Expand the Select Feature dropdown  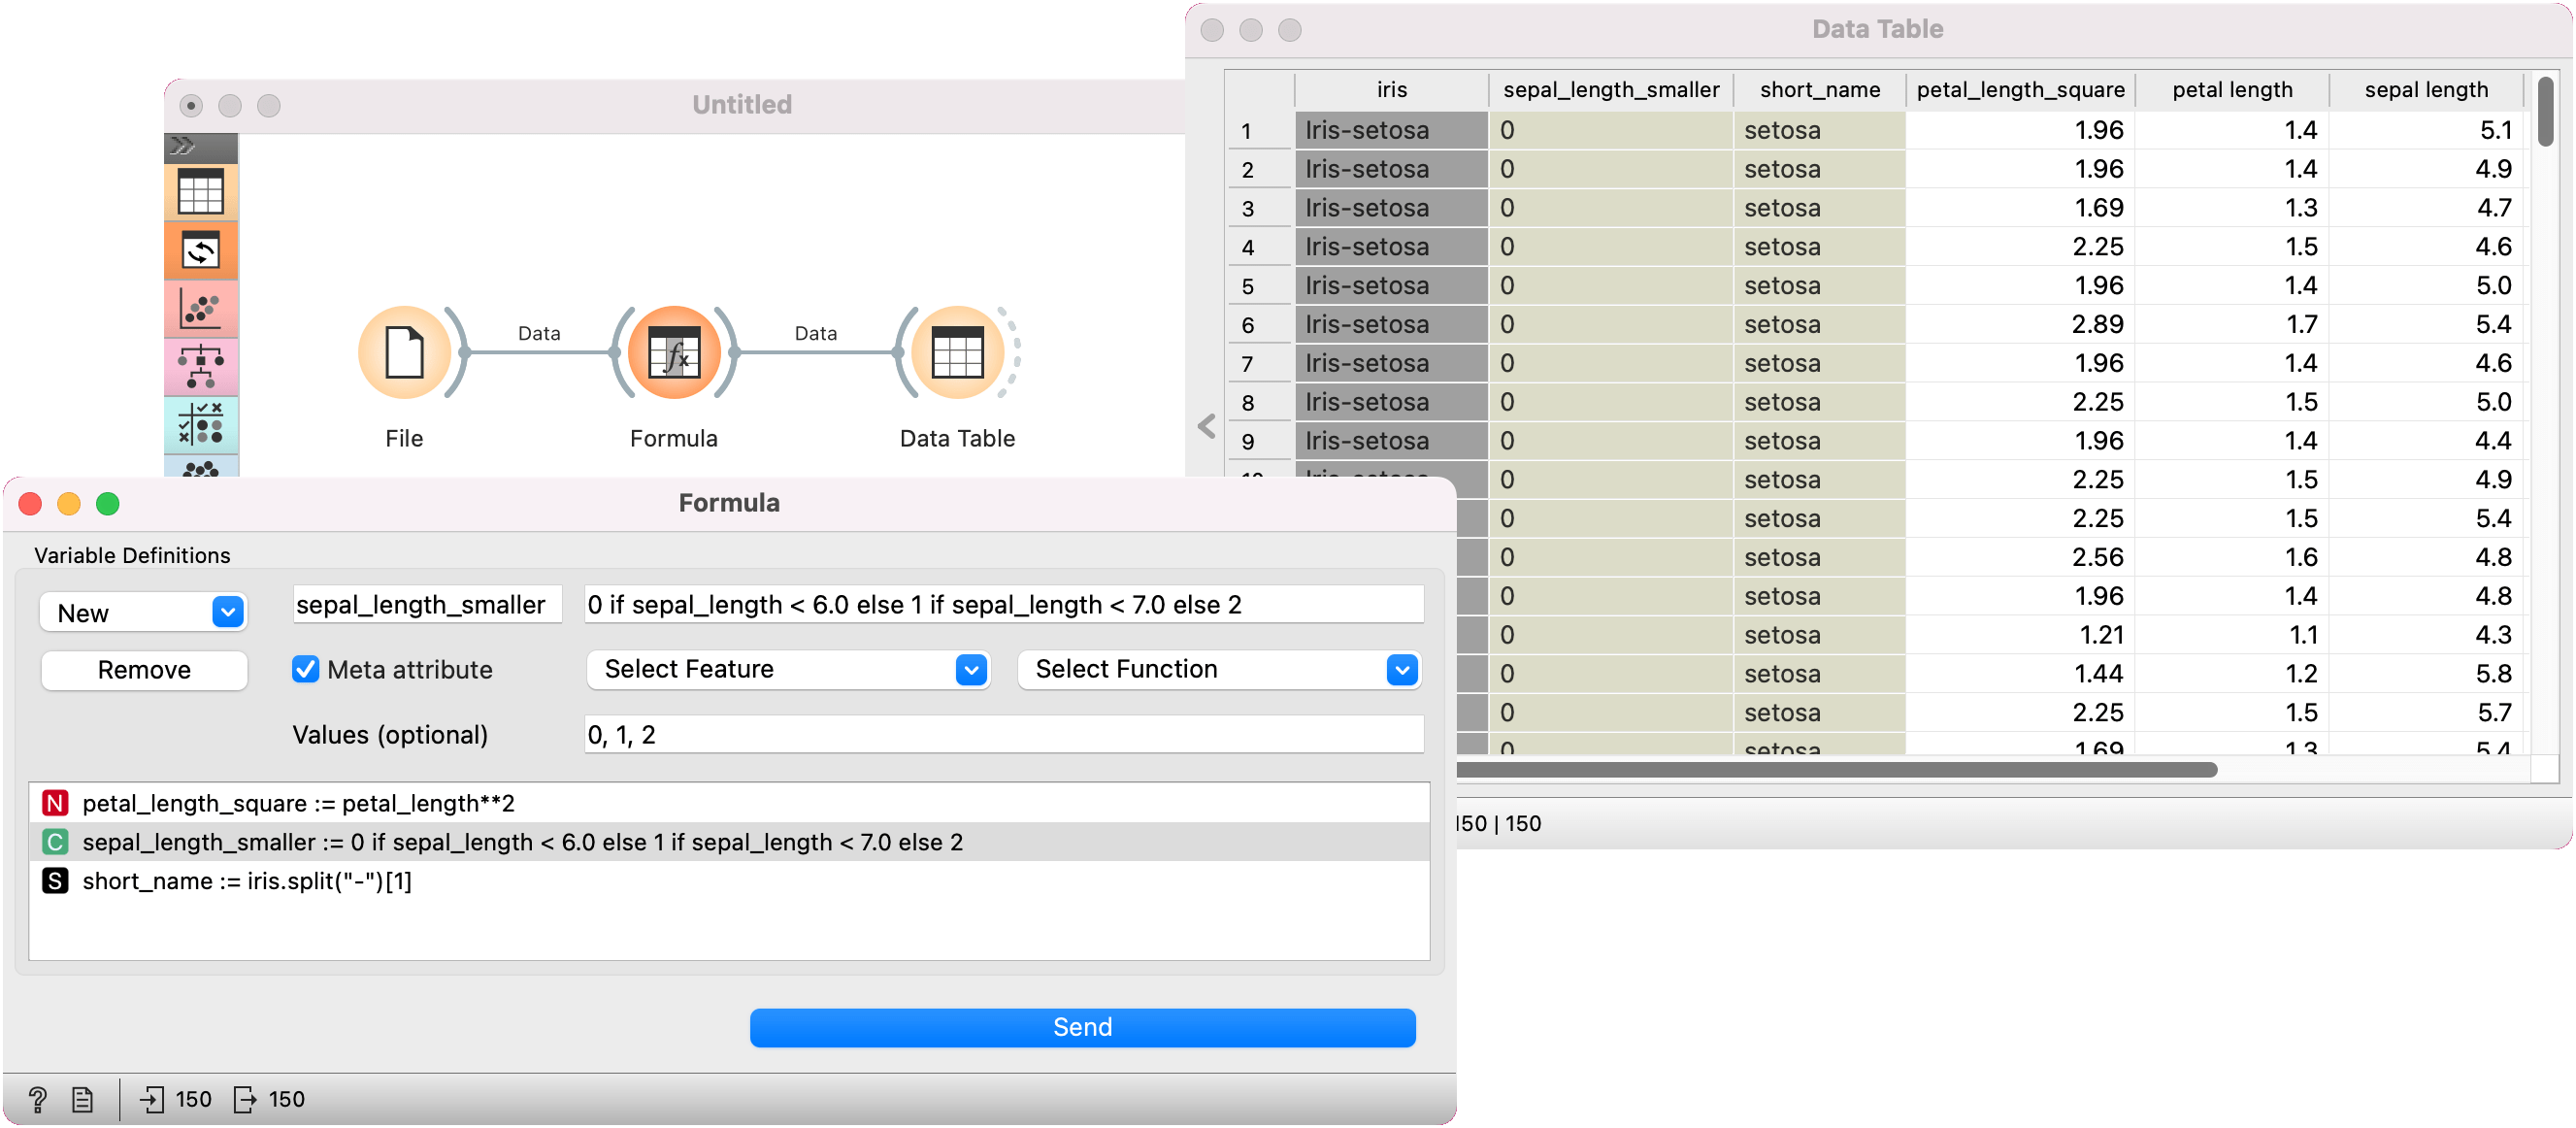tap(788, 669)
